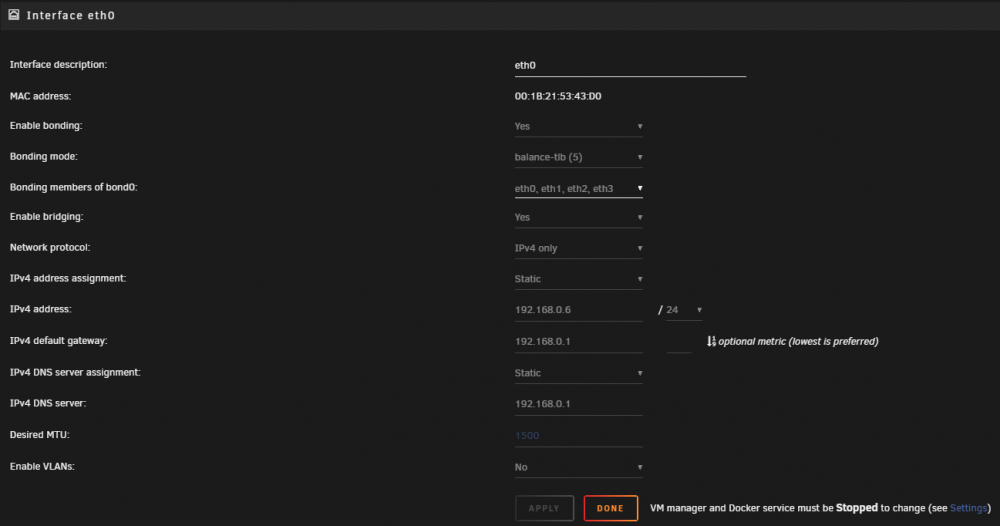This screenshot has height=526, width=1000.
Task: Click the word Stopped in the notice
Action: click(x=857, y=508)
